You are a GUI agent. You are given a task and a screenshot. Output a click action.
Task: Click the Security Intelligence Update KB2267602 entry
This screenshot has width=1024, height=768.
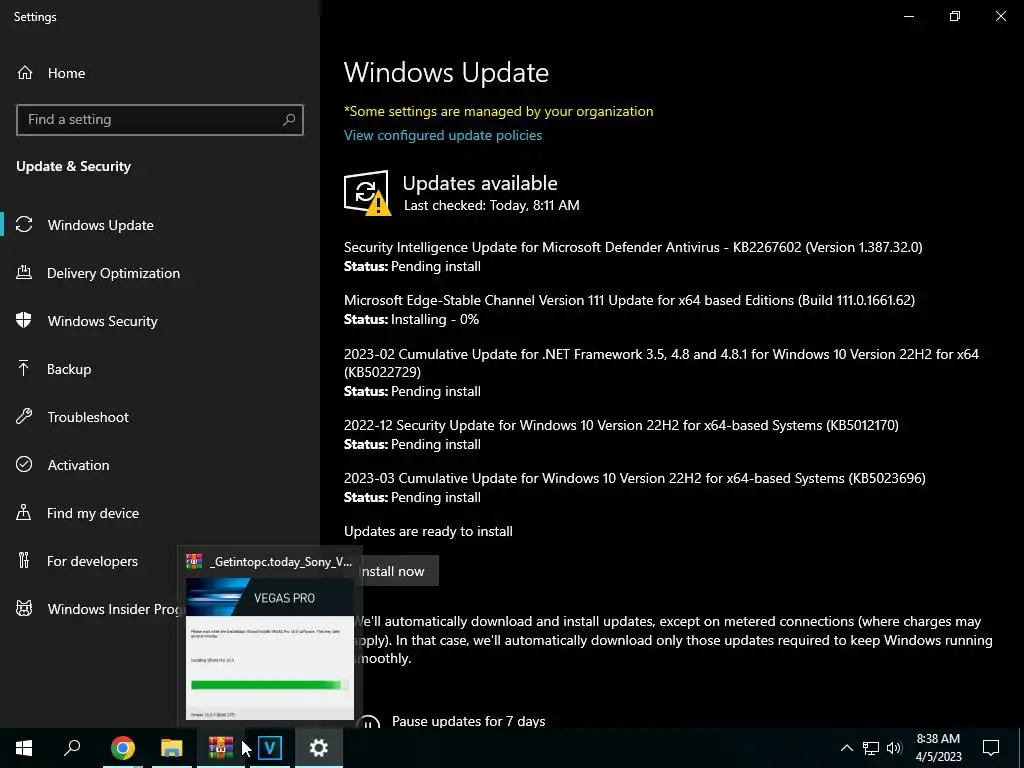click(633, 248)
